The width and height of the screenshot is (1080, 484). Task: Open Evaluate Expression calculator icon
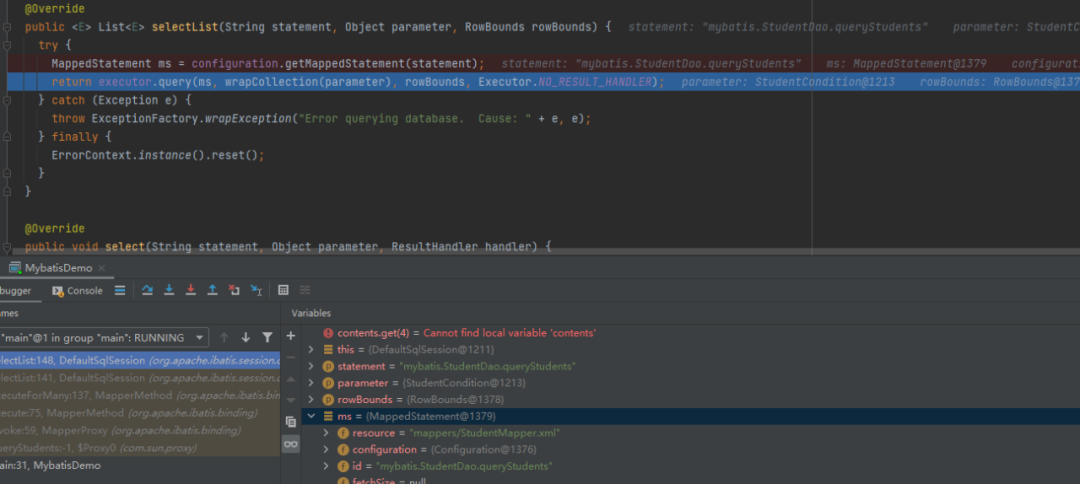point(283,291)
